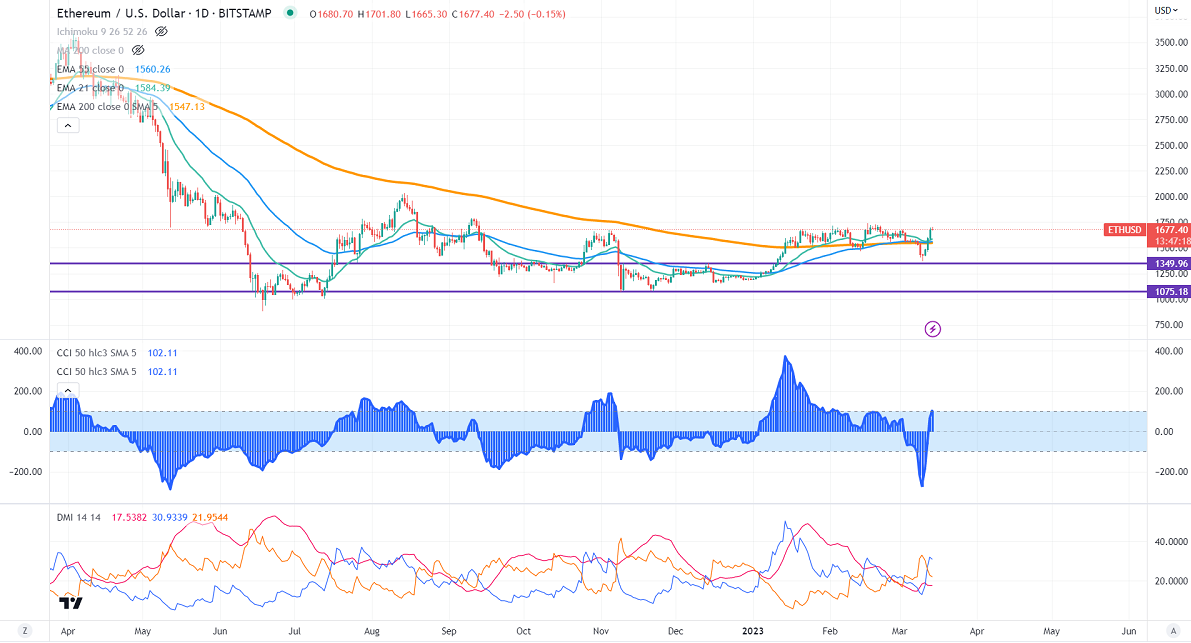The height and width of the screenshot is (643, 1191).
Task: Show the hidden Ichimoku indicator via eye icon
Action: coord(161,32)
